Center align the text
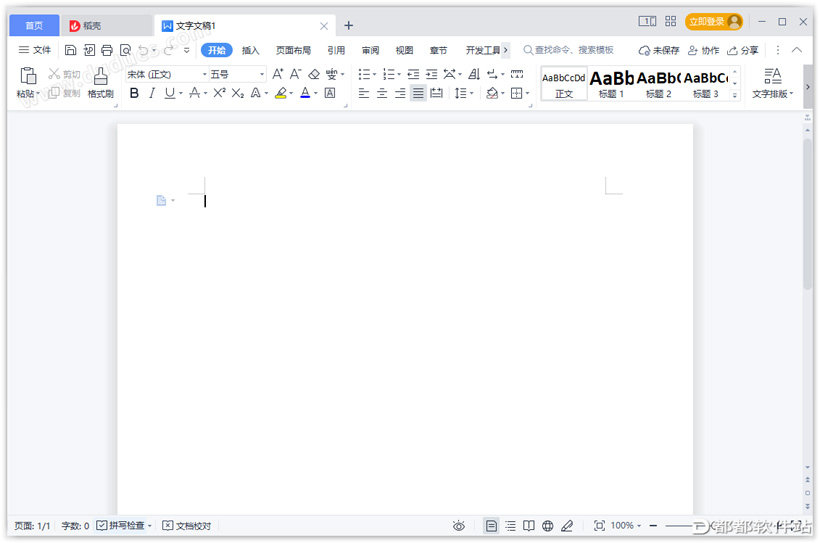Screen dimensions: 820x543 (382, 94)
